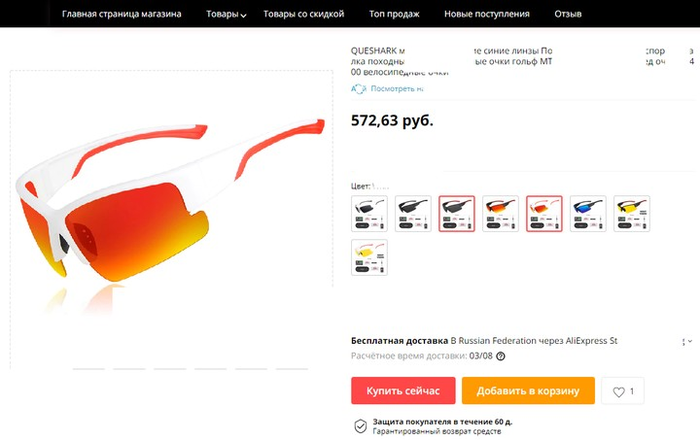
Task: Click the image search icon beside Посмотреть
Action: coord(358,89)
